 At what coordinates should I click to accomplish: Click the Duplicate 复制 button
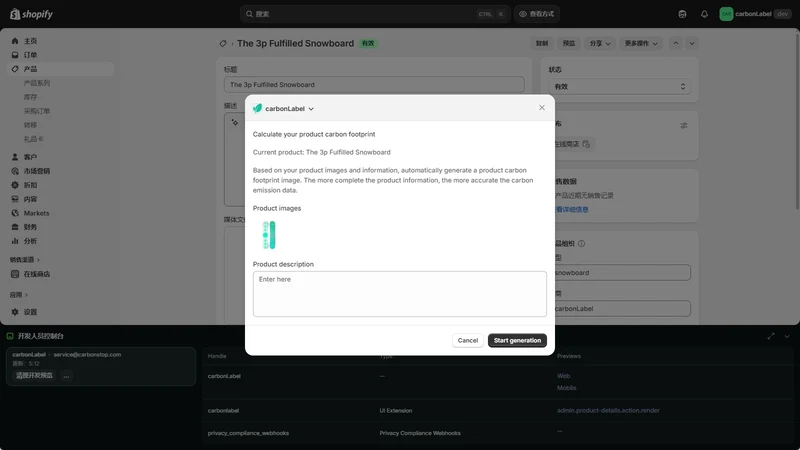542,43
